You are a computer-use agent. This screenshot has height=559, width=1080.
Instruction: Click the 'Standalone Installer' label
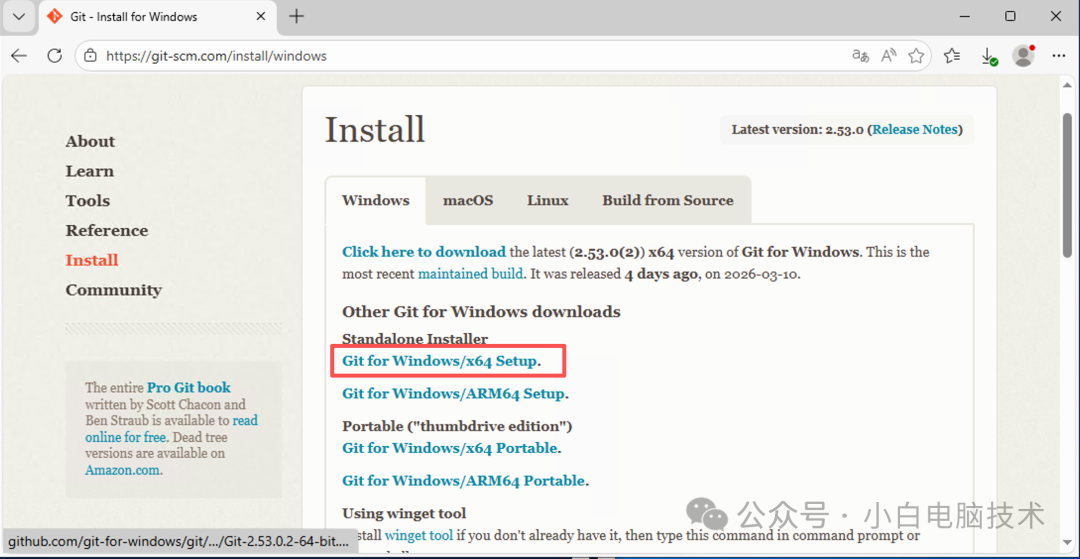tap(415, 339)
